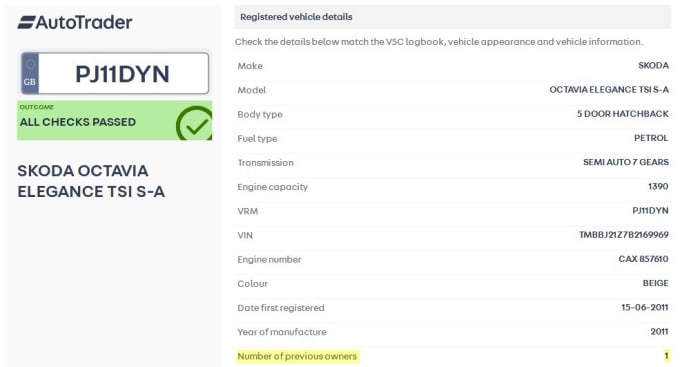Select the Make row value SKODA

coord(653,66)
